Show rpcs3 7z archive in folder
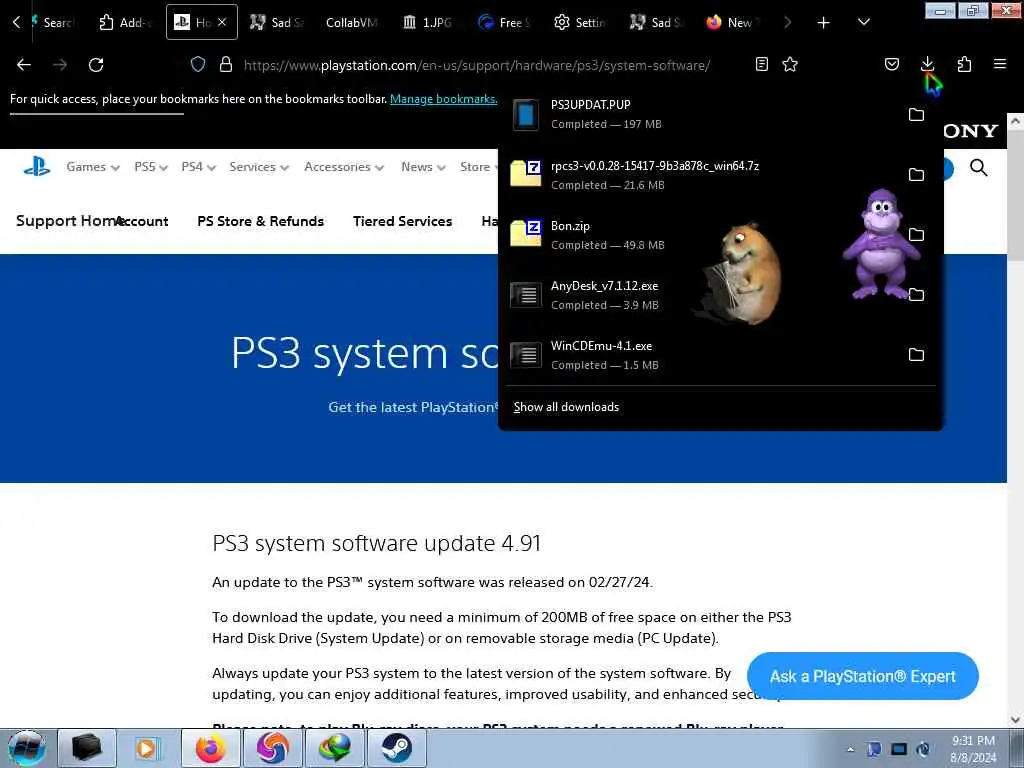Viewport: 1024px width, 768px height. tap(916, 175)
